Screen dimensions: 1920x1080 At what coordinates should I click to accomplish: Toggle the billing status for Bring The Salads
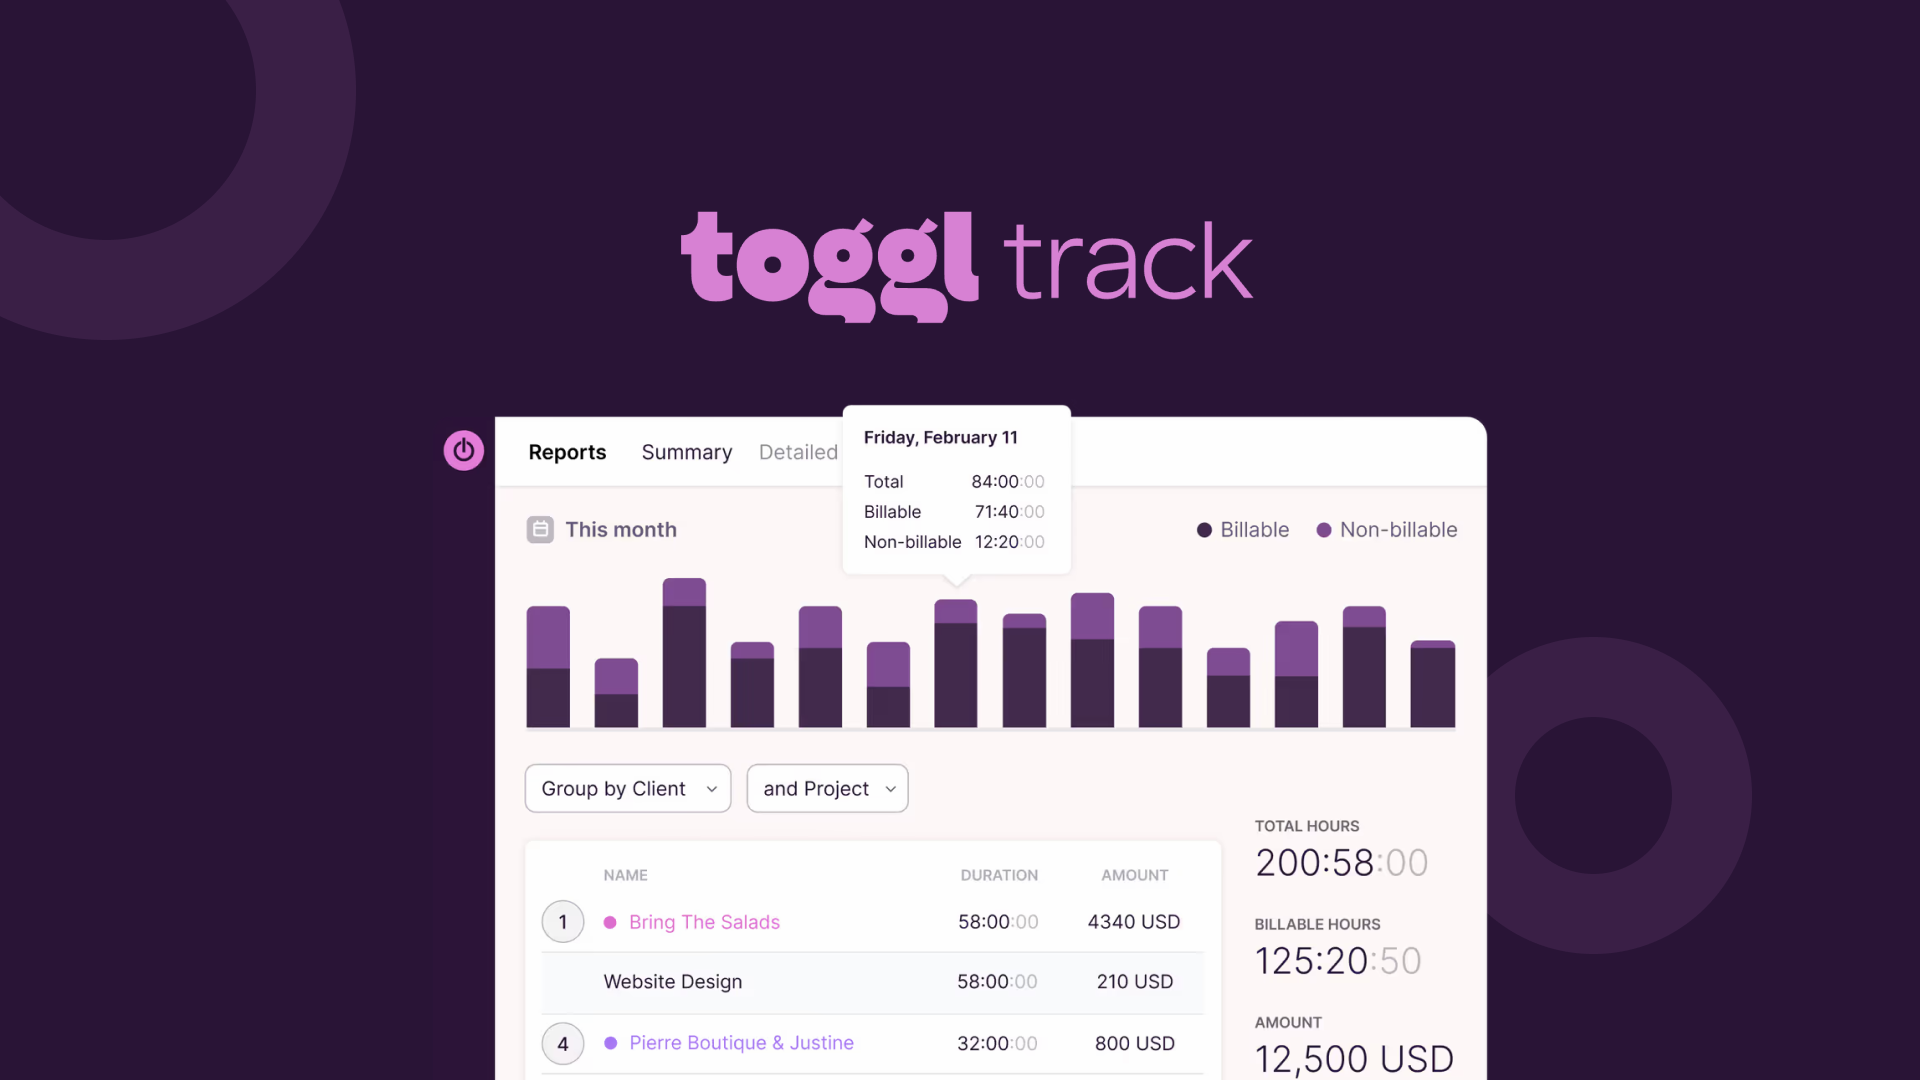point(609,920)
